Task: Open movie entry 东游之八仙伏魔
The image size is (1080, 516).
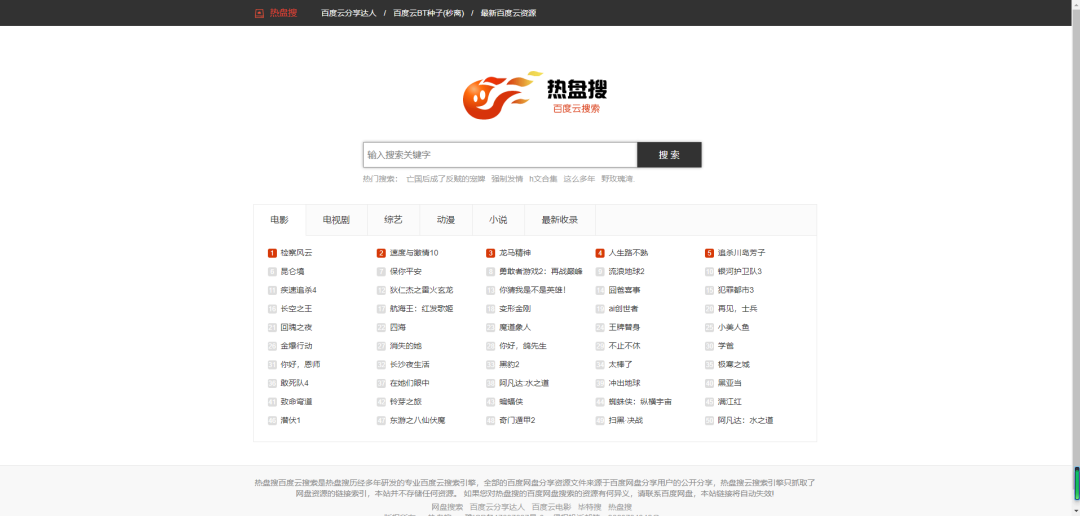Action: tap(417, 420)
